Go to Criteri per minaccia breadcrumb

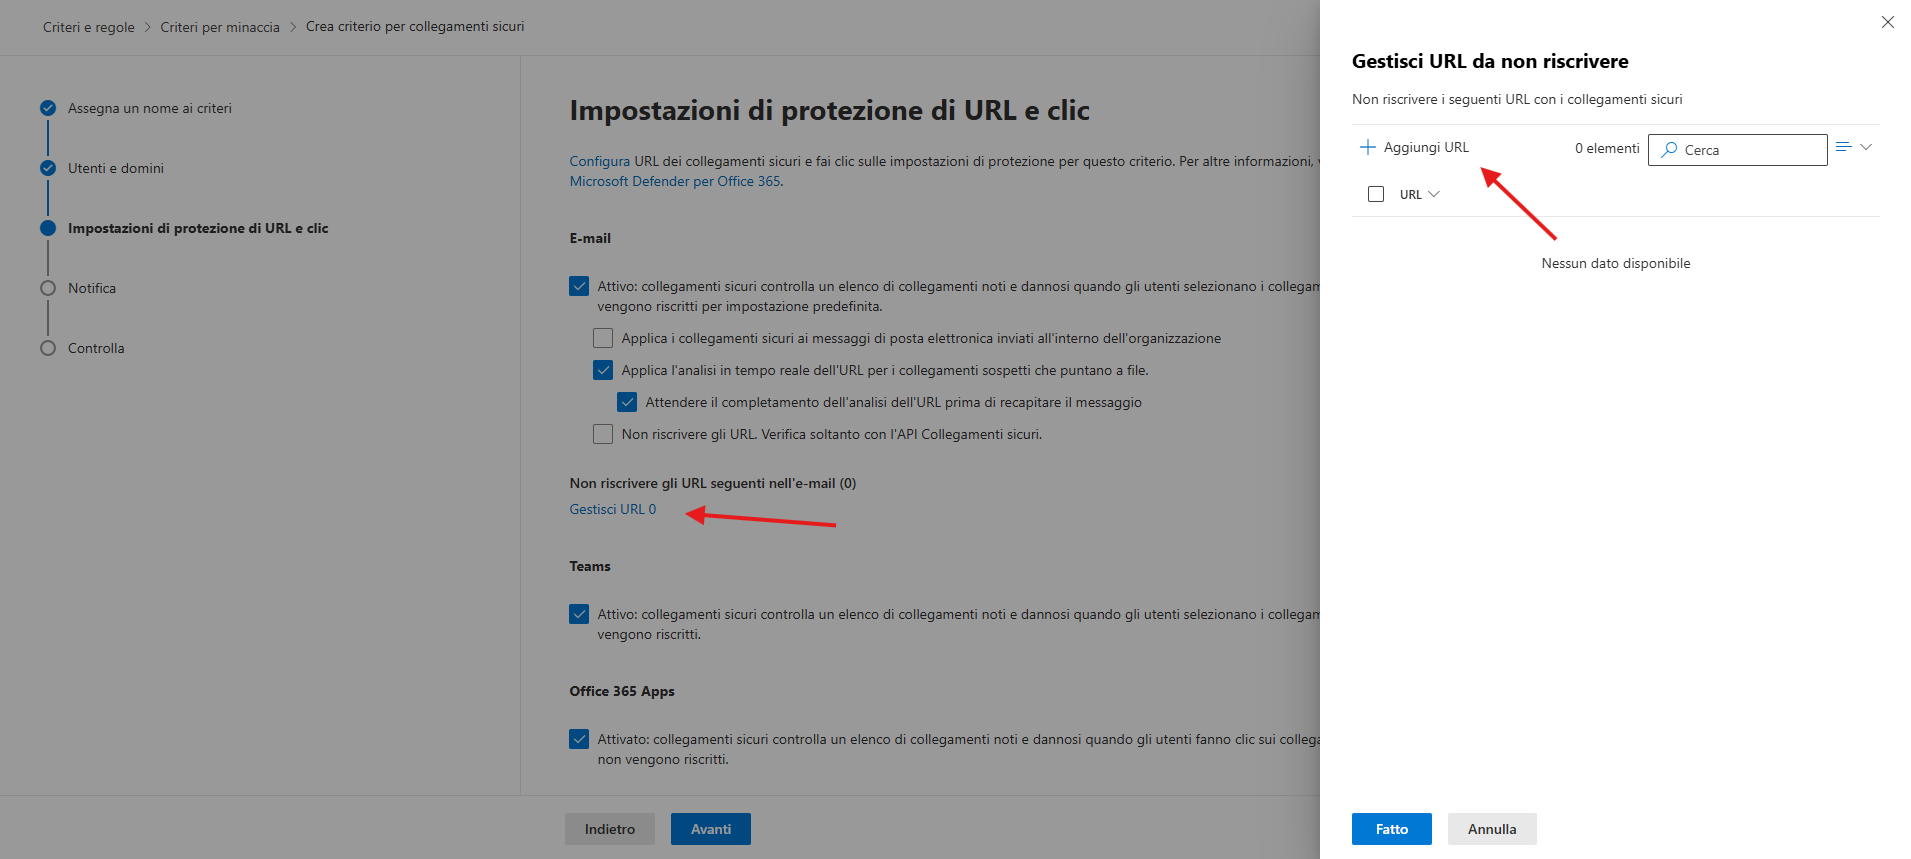coord(220,27)
